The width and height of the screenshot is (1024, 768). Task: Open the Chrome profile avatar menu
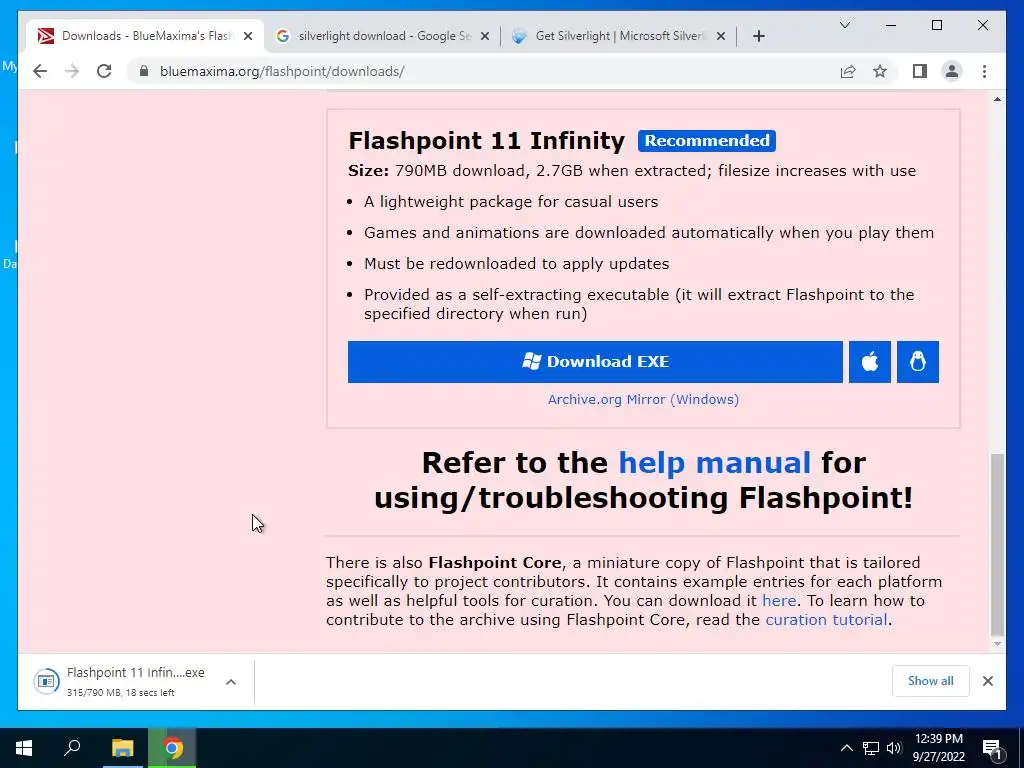tap(952, 71)
